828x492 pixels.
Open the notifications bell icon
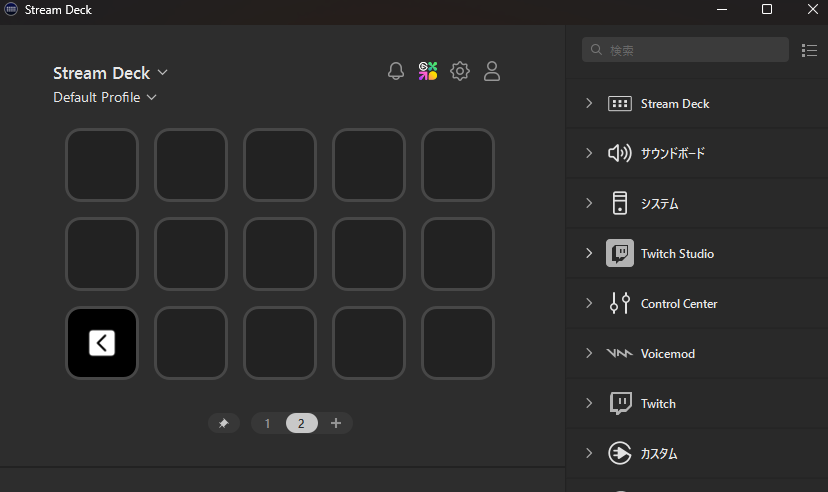tap(396, 71)
